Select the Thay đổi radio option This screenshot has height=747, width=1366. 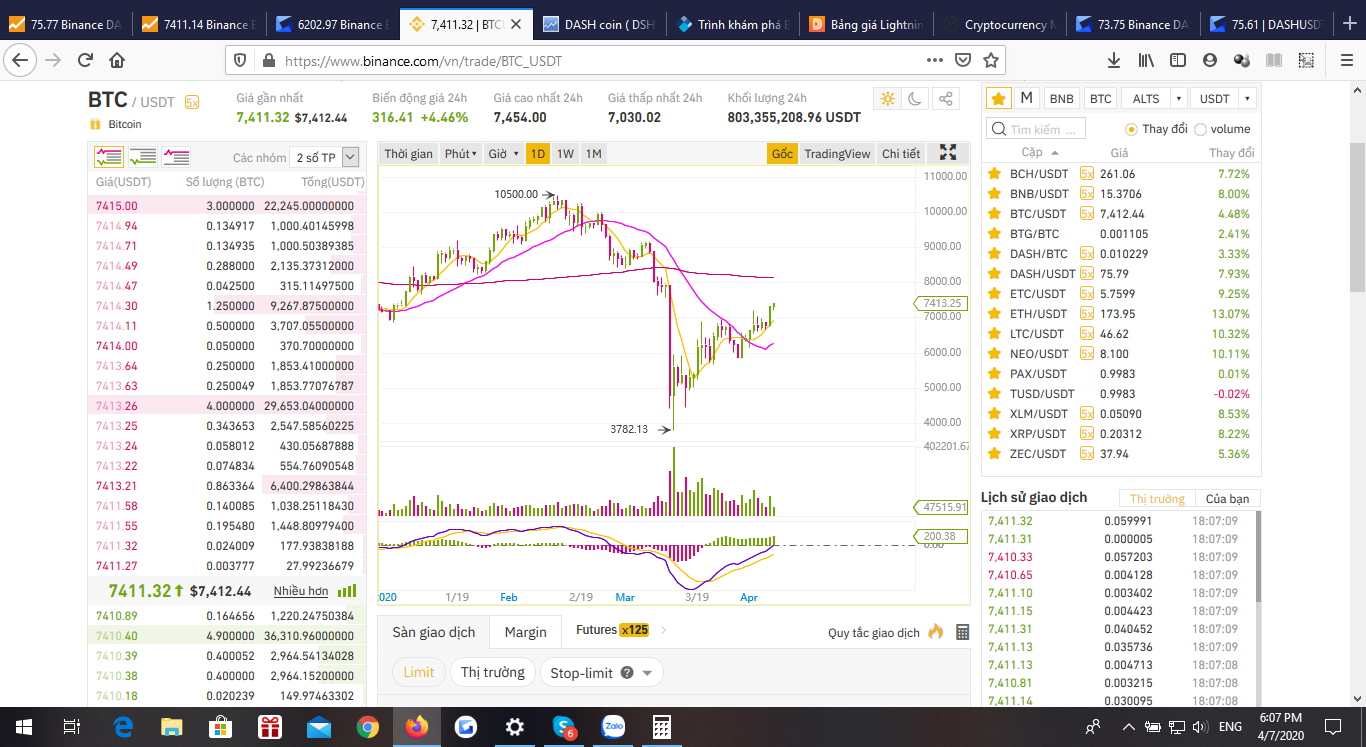pos(1131,129)
